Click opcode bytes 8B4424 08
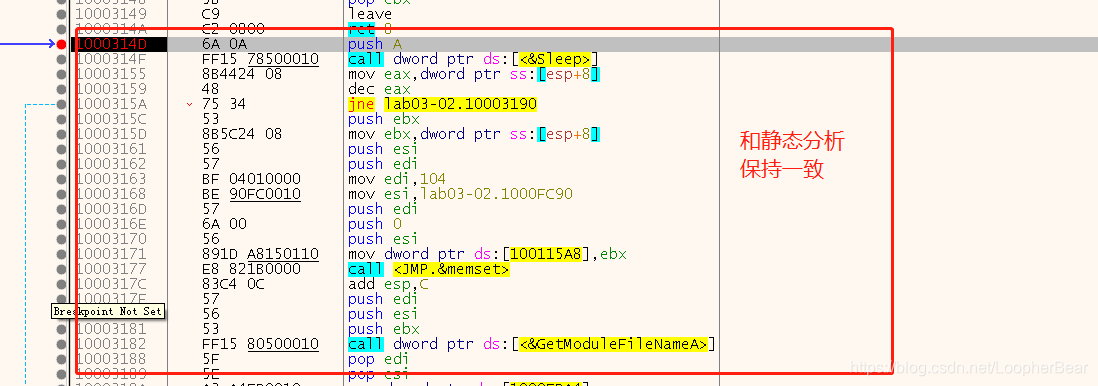 point(242,74)
